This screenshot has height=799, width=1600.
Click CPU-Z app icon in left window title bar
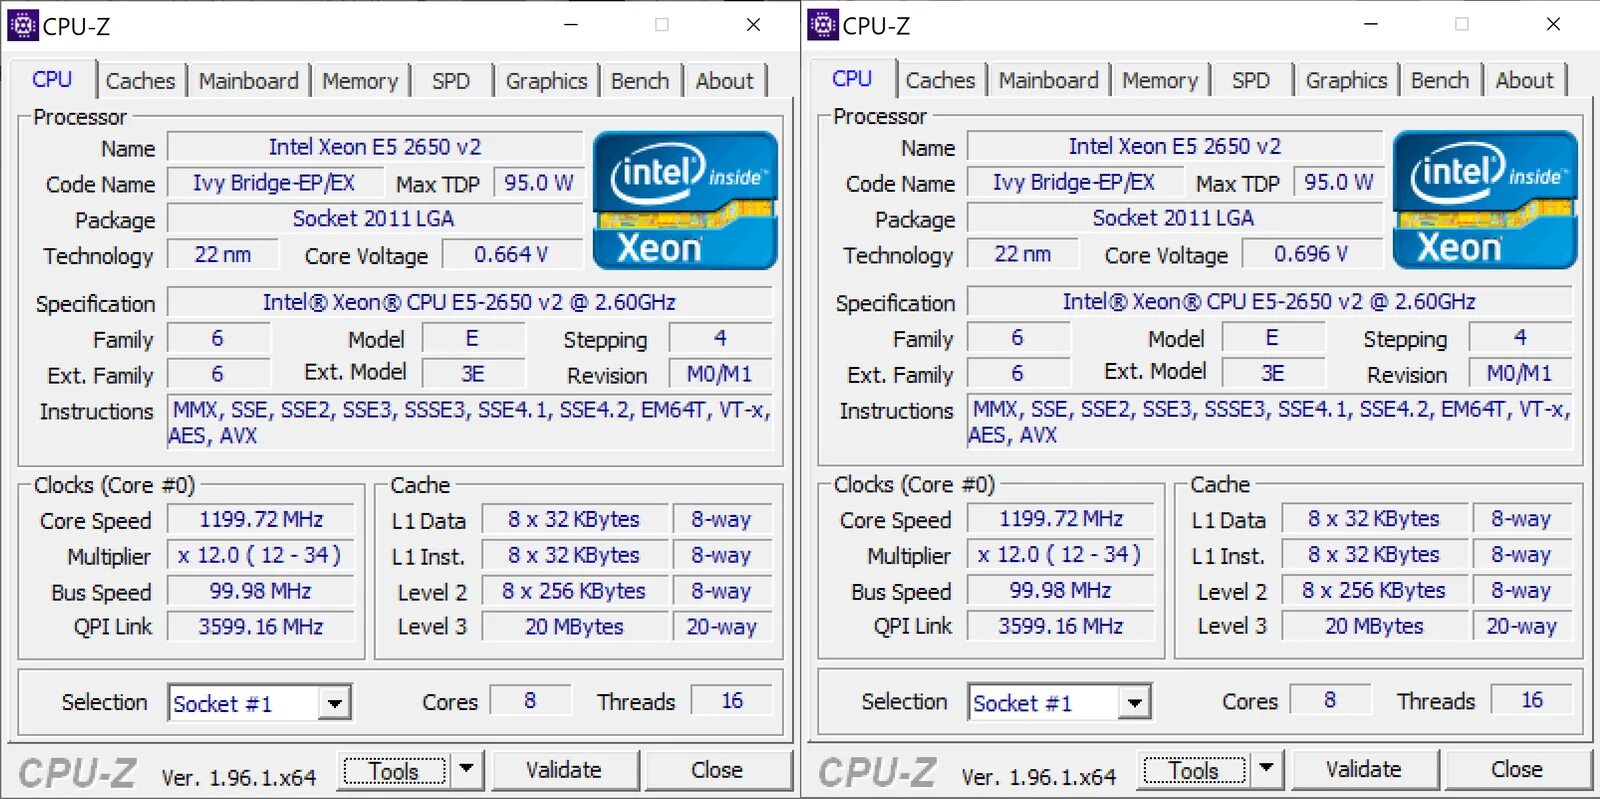[22, 25]
